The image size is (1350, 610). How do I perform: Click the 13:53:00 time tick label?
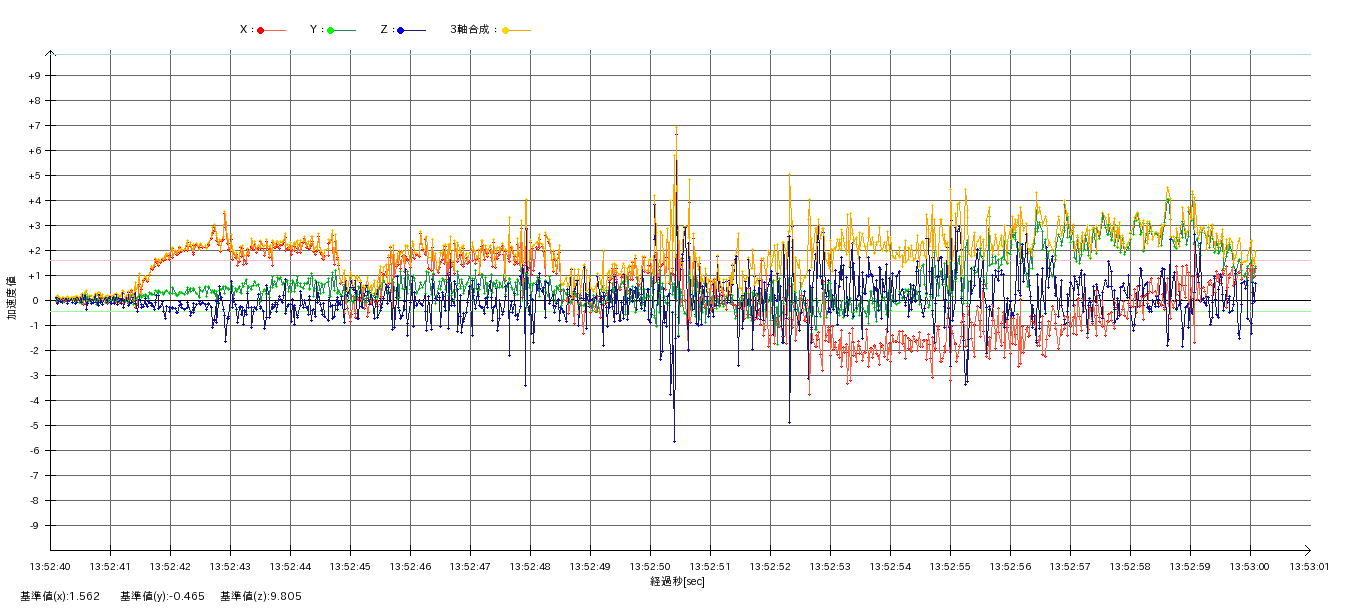[1250, 566]
